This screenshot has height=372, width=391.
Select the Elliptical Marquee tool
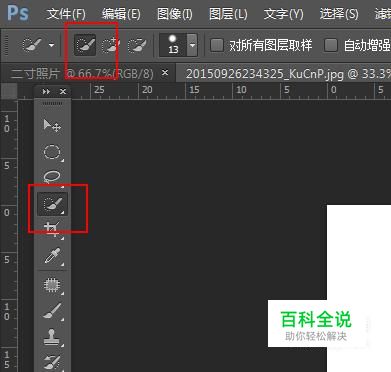52,152
